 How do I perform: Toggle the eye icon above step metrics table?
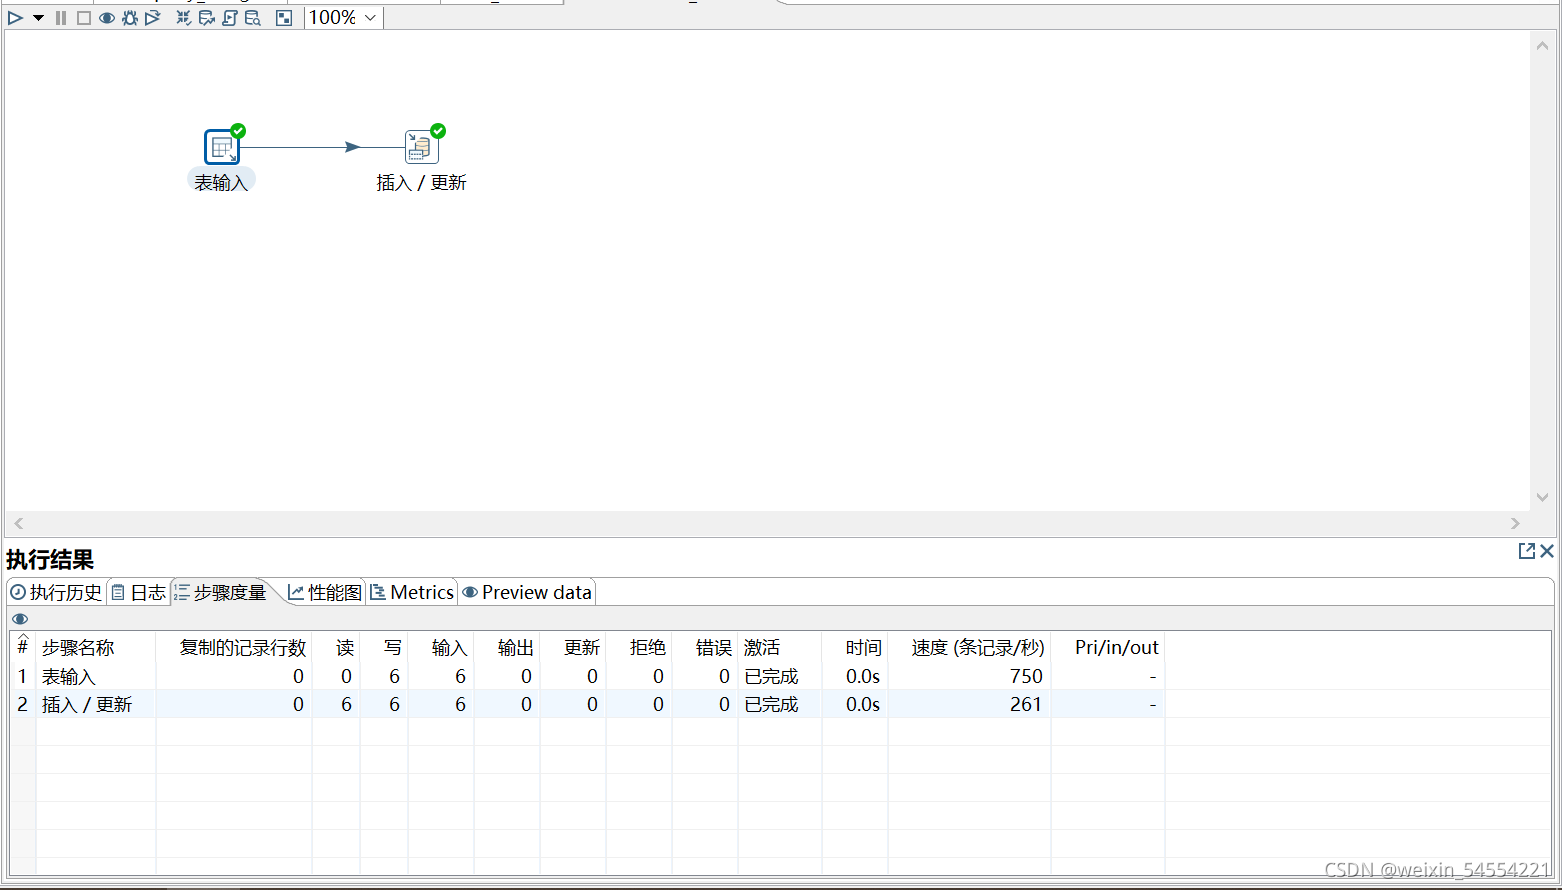20,619
